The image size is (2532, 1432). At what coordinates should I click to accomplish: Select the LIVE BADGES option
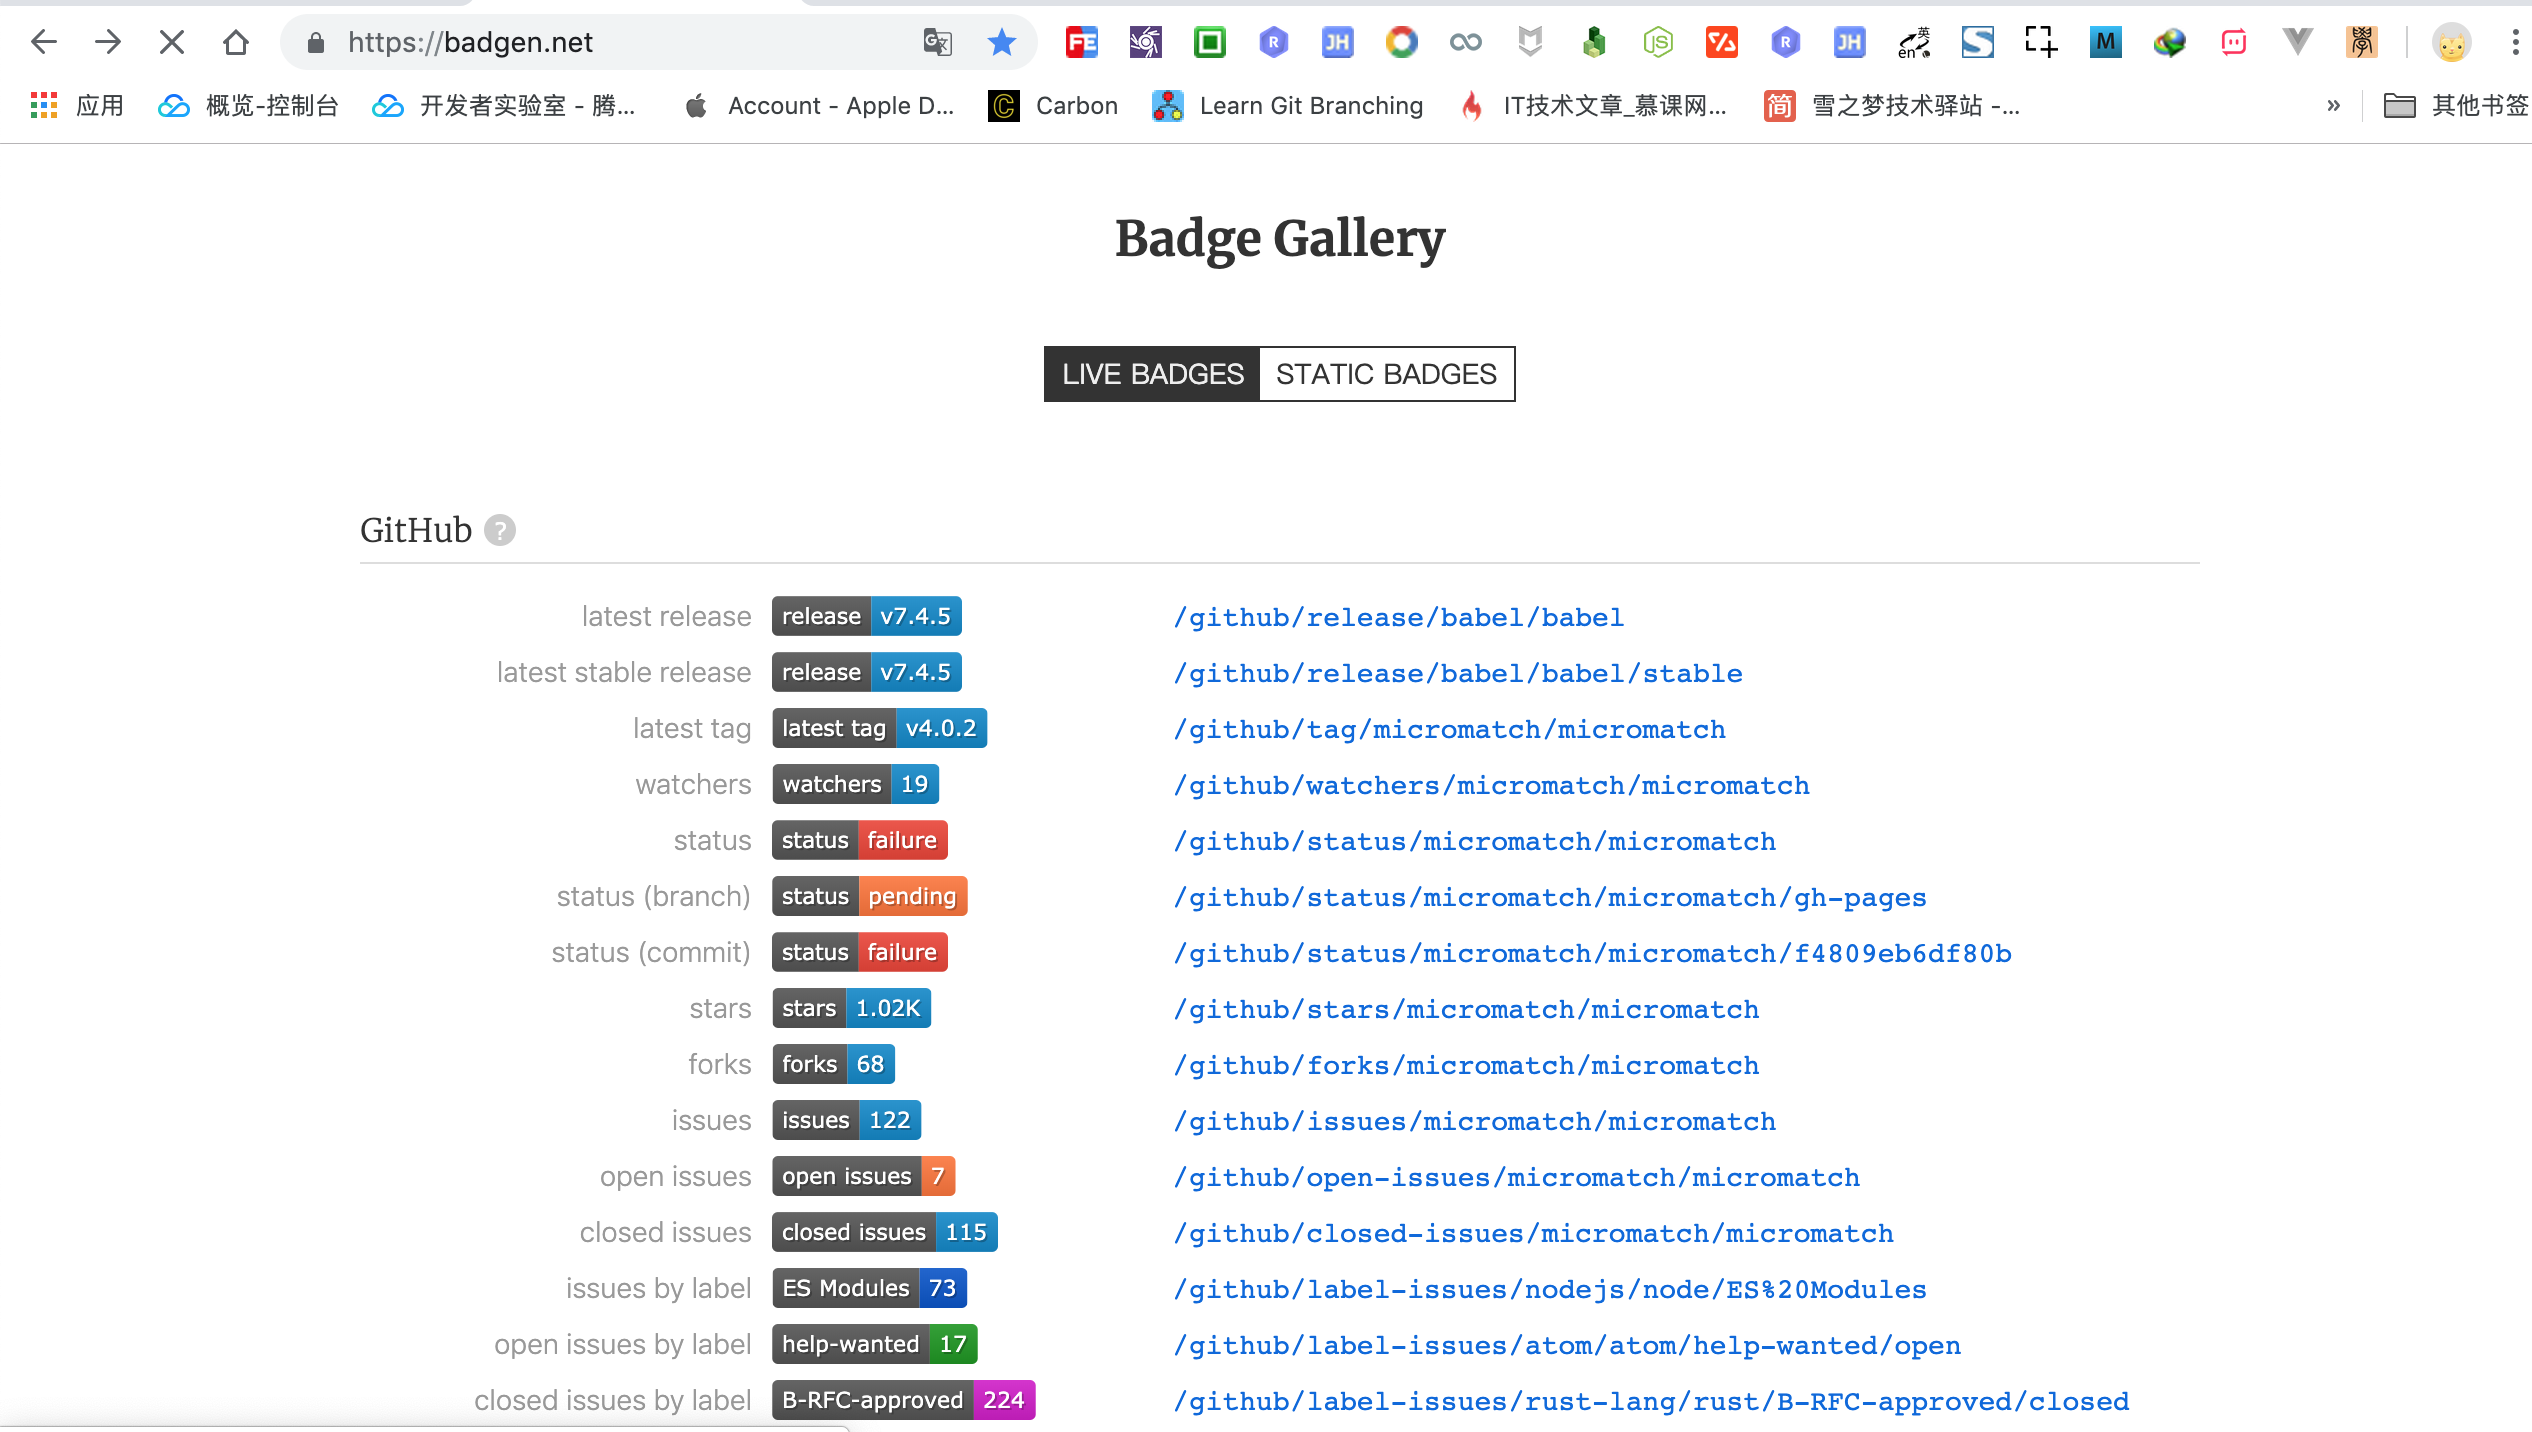point(1152,373)
